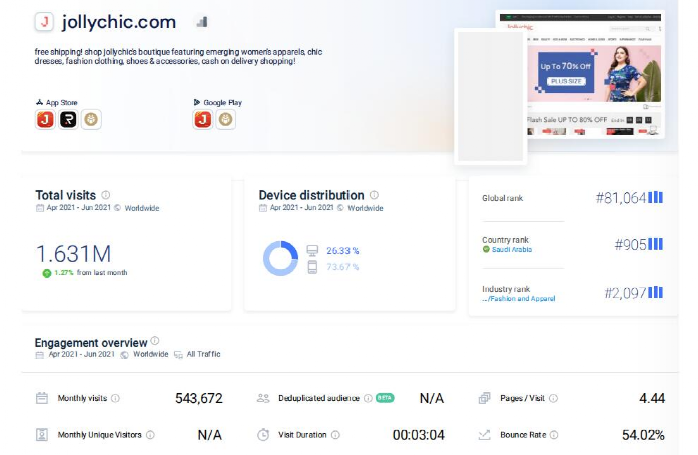Click info icon next to Monthly Unique Visitors
Image resolution: width=698 pixels, height=455 pixels.
(x=150, y=435)
